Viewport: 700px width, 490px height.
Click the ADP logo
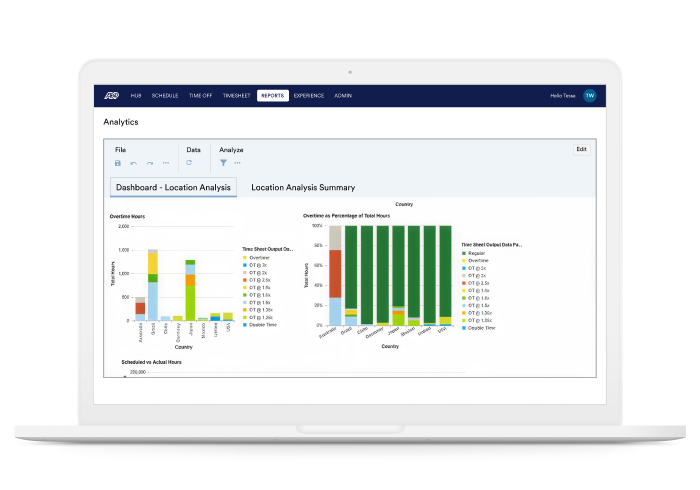(111, 96)
